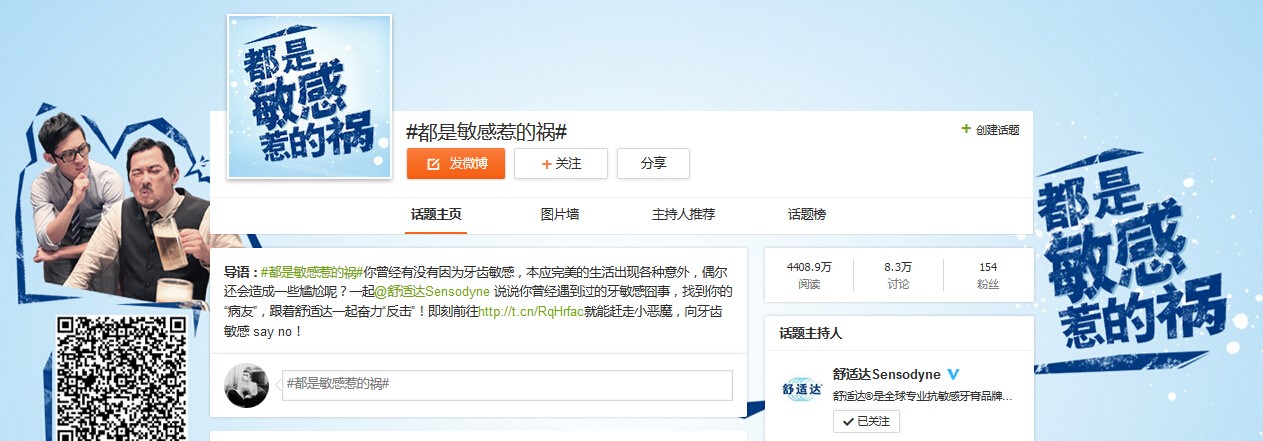Click the 4408.9万 阅读 count
This screenshot has width=1263, height=441.
click(x=809, y=275)
